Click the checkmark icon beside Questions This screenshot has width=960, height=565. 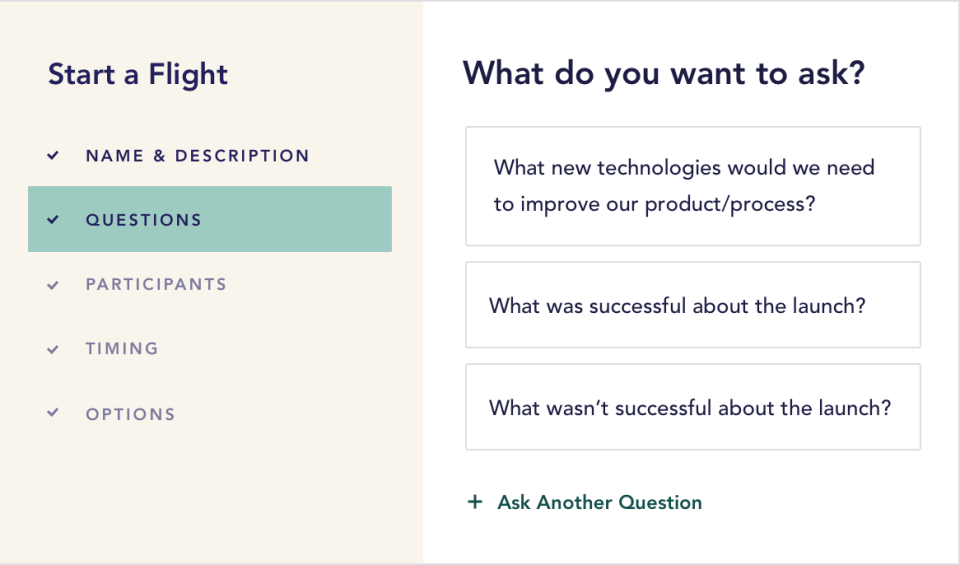[54, 220]
